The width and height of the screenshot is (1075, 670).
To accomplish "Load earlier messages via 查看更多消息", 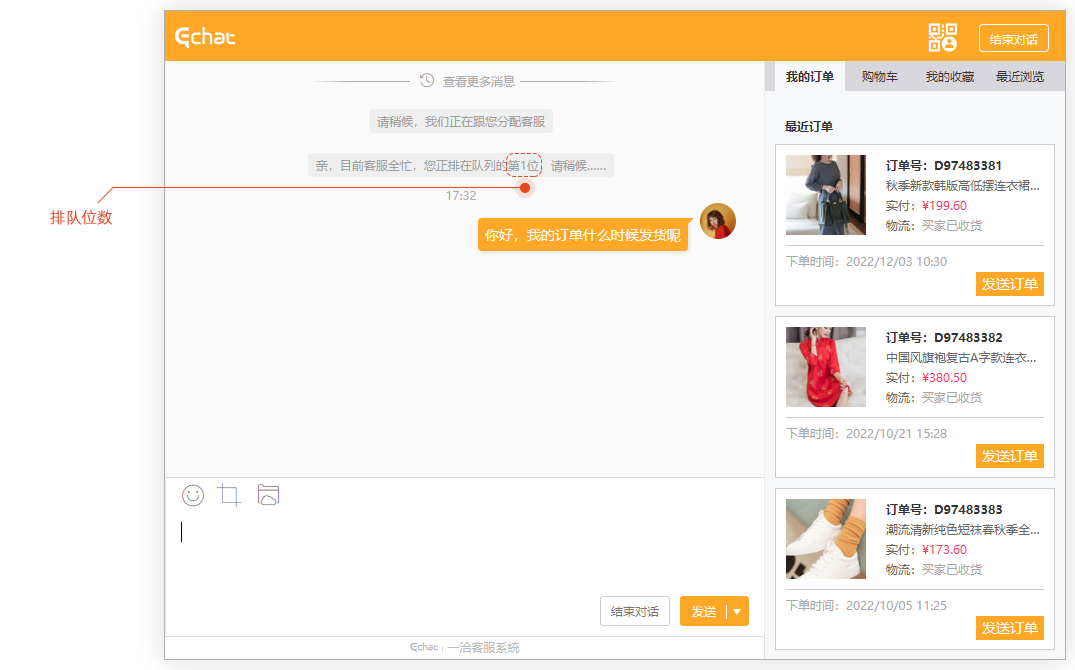I will 478,81.
